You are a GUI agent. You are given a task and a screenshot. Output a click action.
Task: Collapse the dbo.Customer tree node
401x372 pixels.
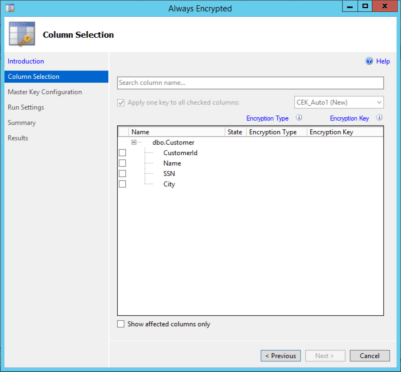click(134, 142)
